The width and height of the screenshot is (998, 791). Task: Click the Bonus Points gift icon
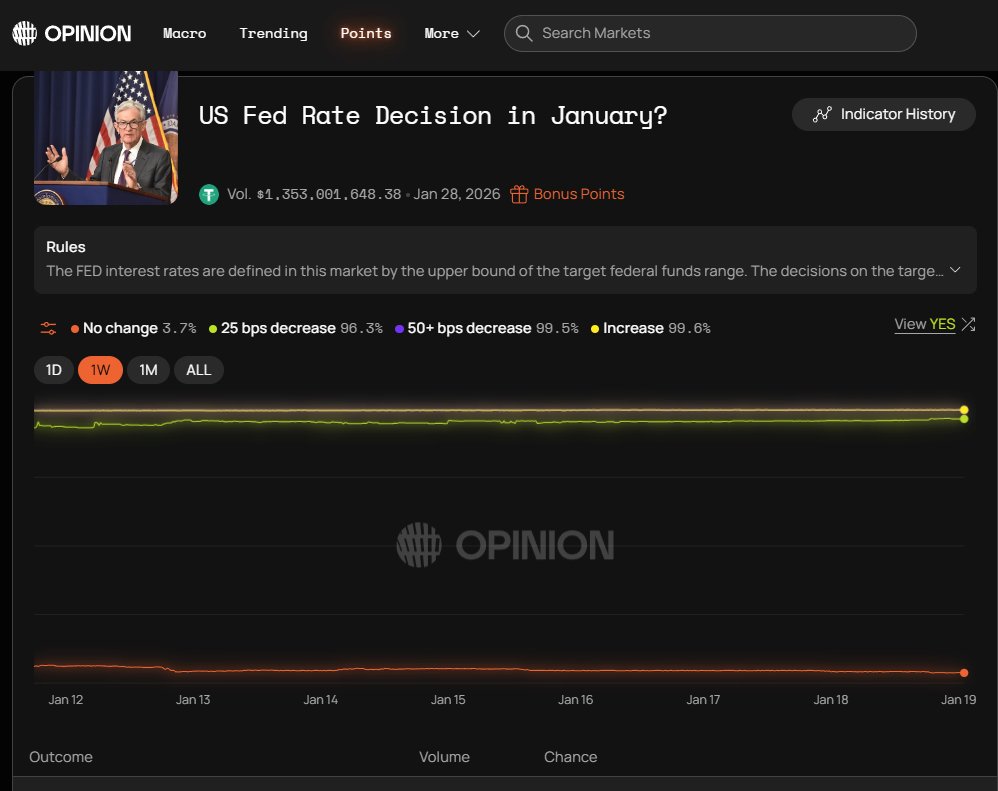519,194
